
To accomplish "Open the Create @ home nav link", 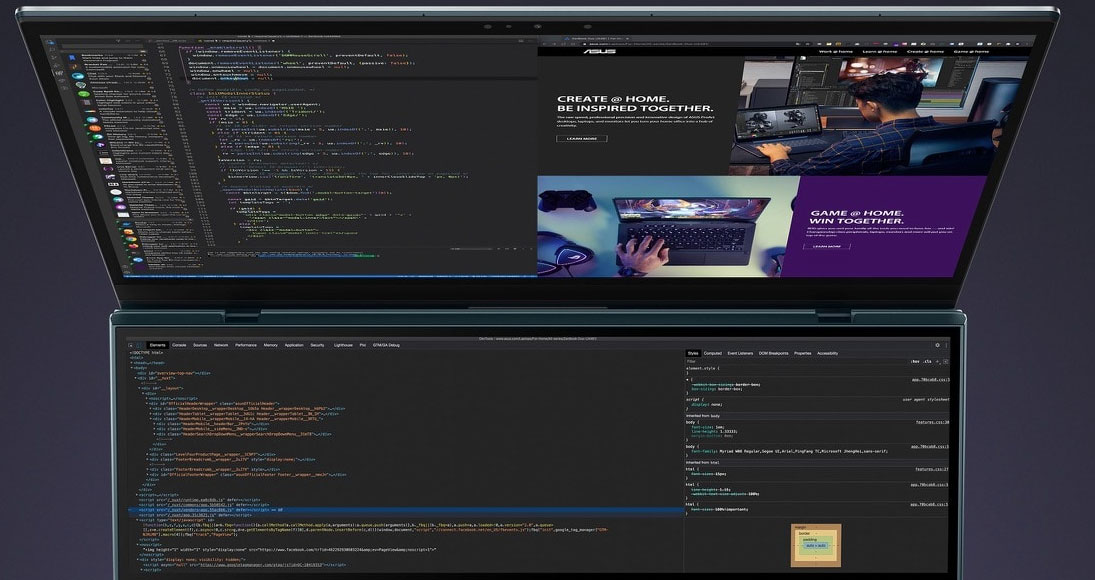I will pyautogui.click(x=925, y=52).
